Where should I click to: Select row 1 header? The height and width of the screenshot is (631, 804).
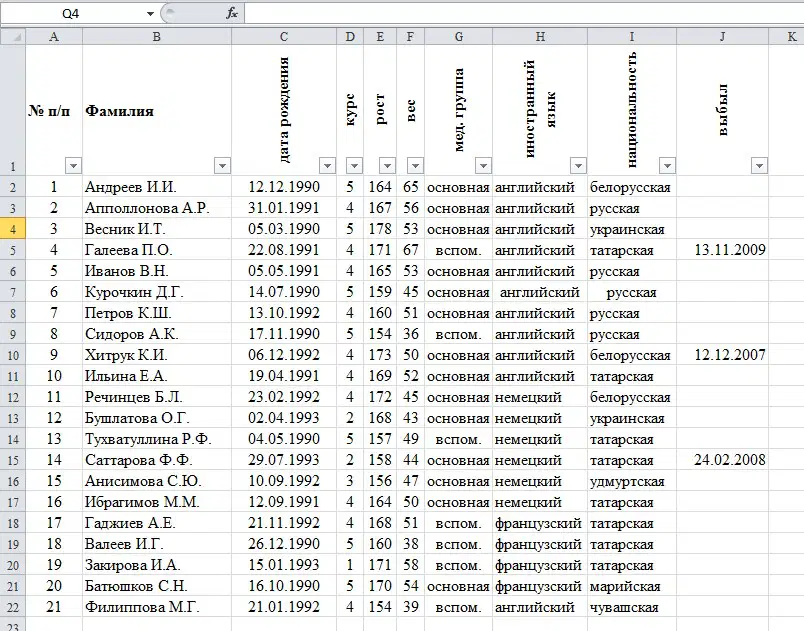pyautogui.click(x=13, y=110)
